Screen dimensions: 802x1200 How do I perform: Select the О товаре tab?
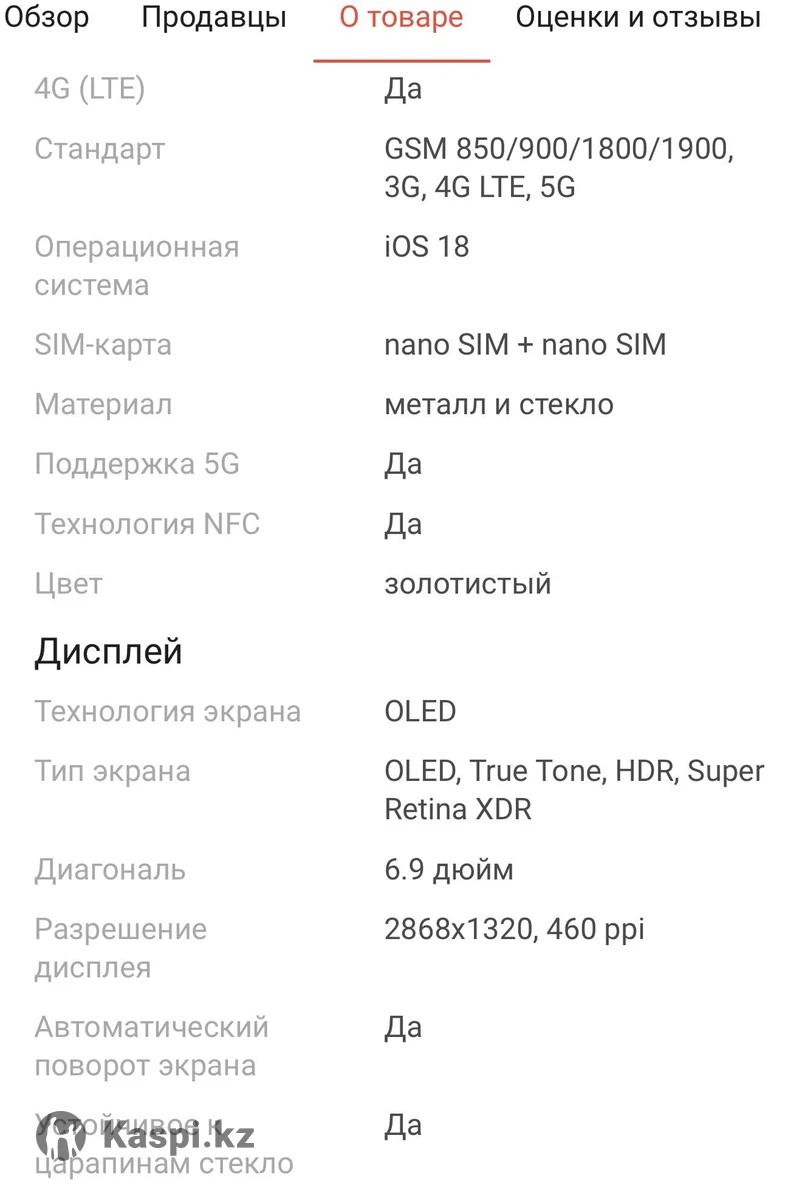[x=401, y=17]
